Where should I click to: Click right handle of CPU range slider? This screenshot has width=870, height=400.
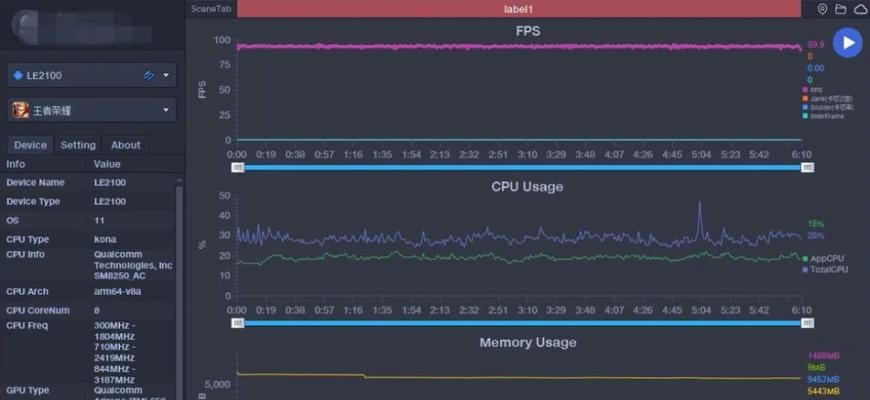(807, 323)
